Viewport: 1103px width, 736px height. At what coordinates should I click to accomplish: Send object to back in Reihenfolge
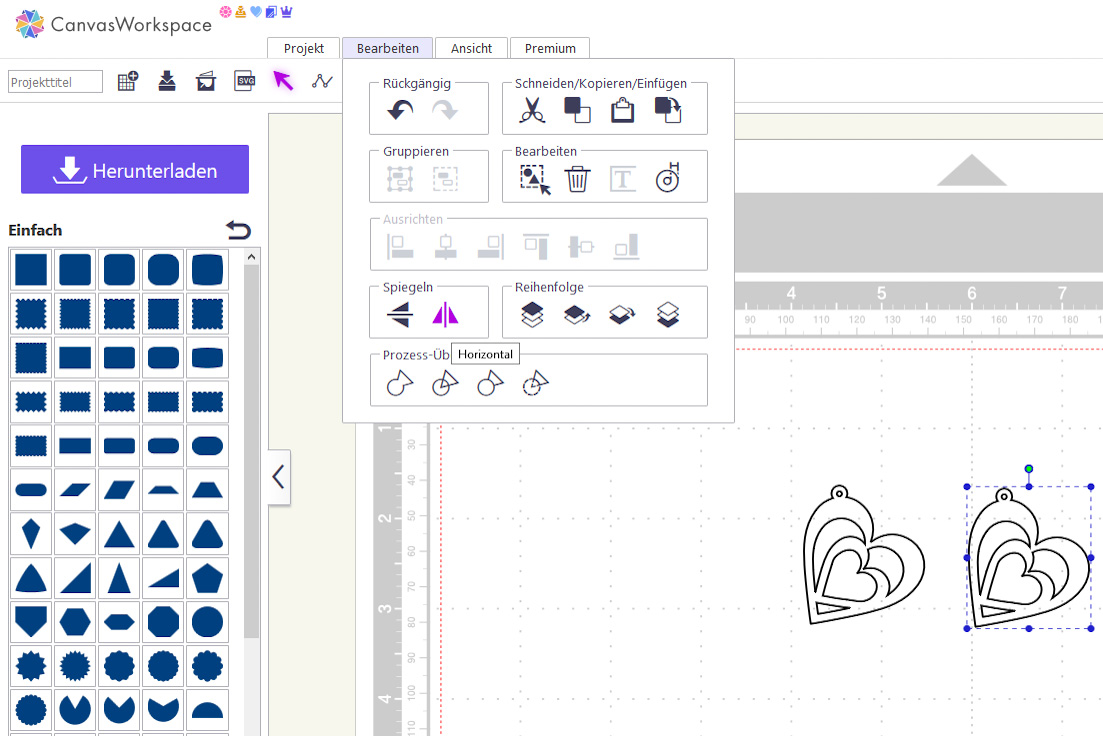668,315
